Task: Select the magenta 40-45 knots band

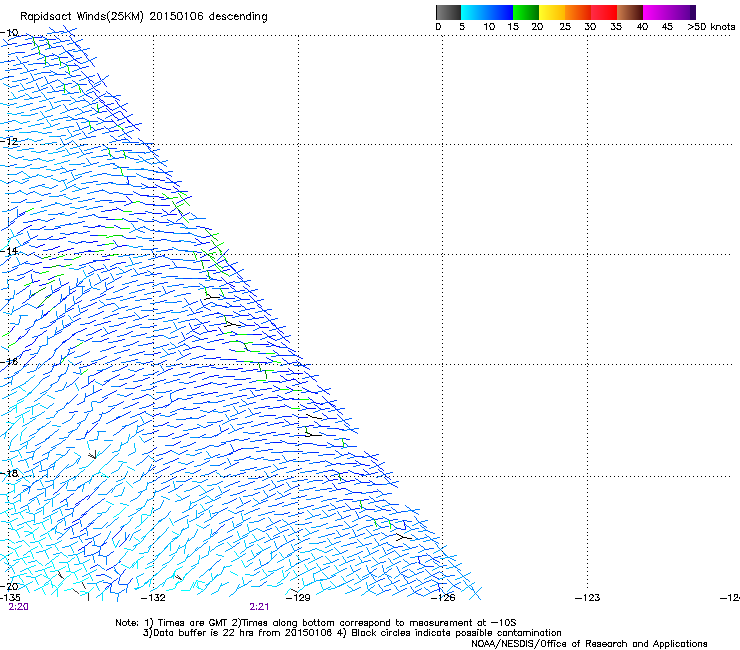Action: tap(656, 12)
